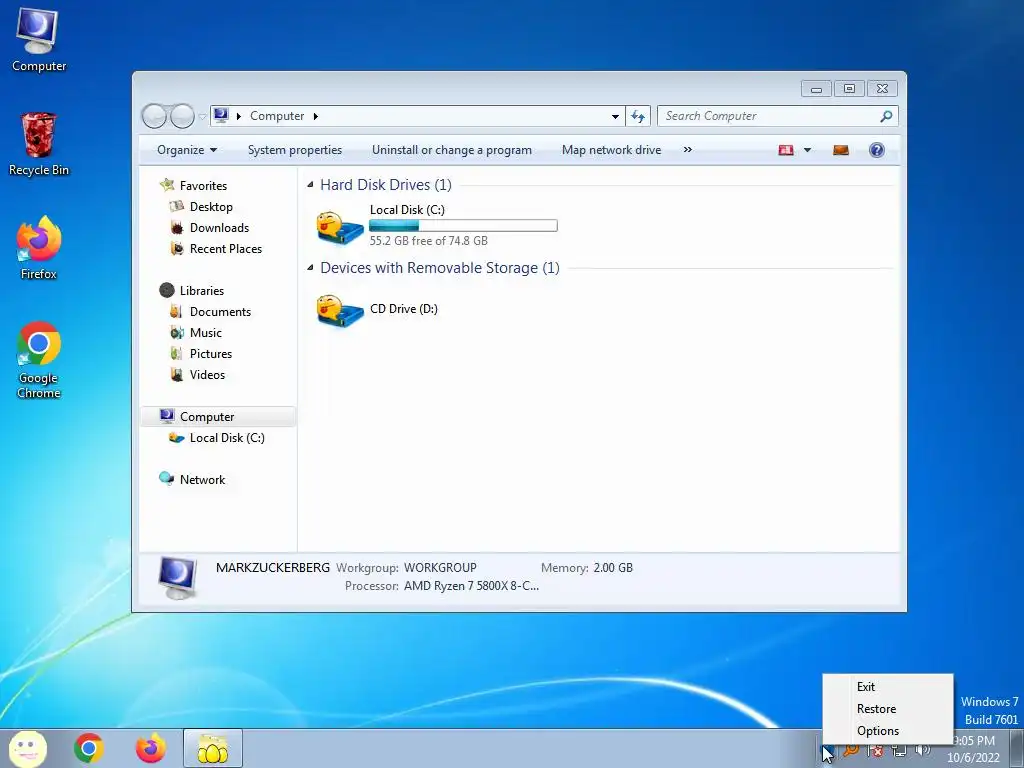Click the Back navigation button
The width and height of the screenshot is (1024, 768).
click(155, 116)
